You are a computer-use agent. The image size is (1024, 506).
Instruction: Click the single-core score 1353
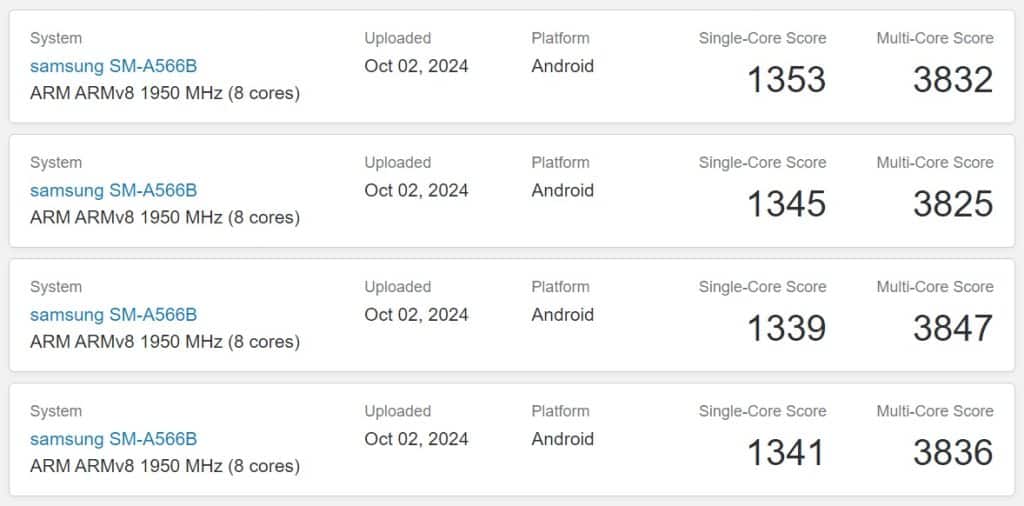point(787,80)
